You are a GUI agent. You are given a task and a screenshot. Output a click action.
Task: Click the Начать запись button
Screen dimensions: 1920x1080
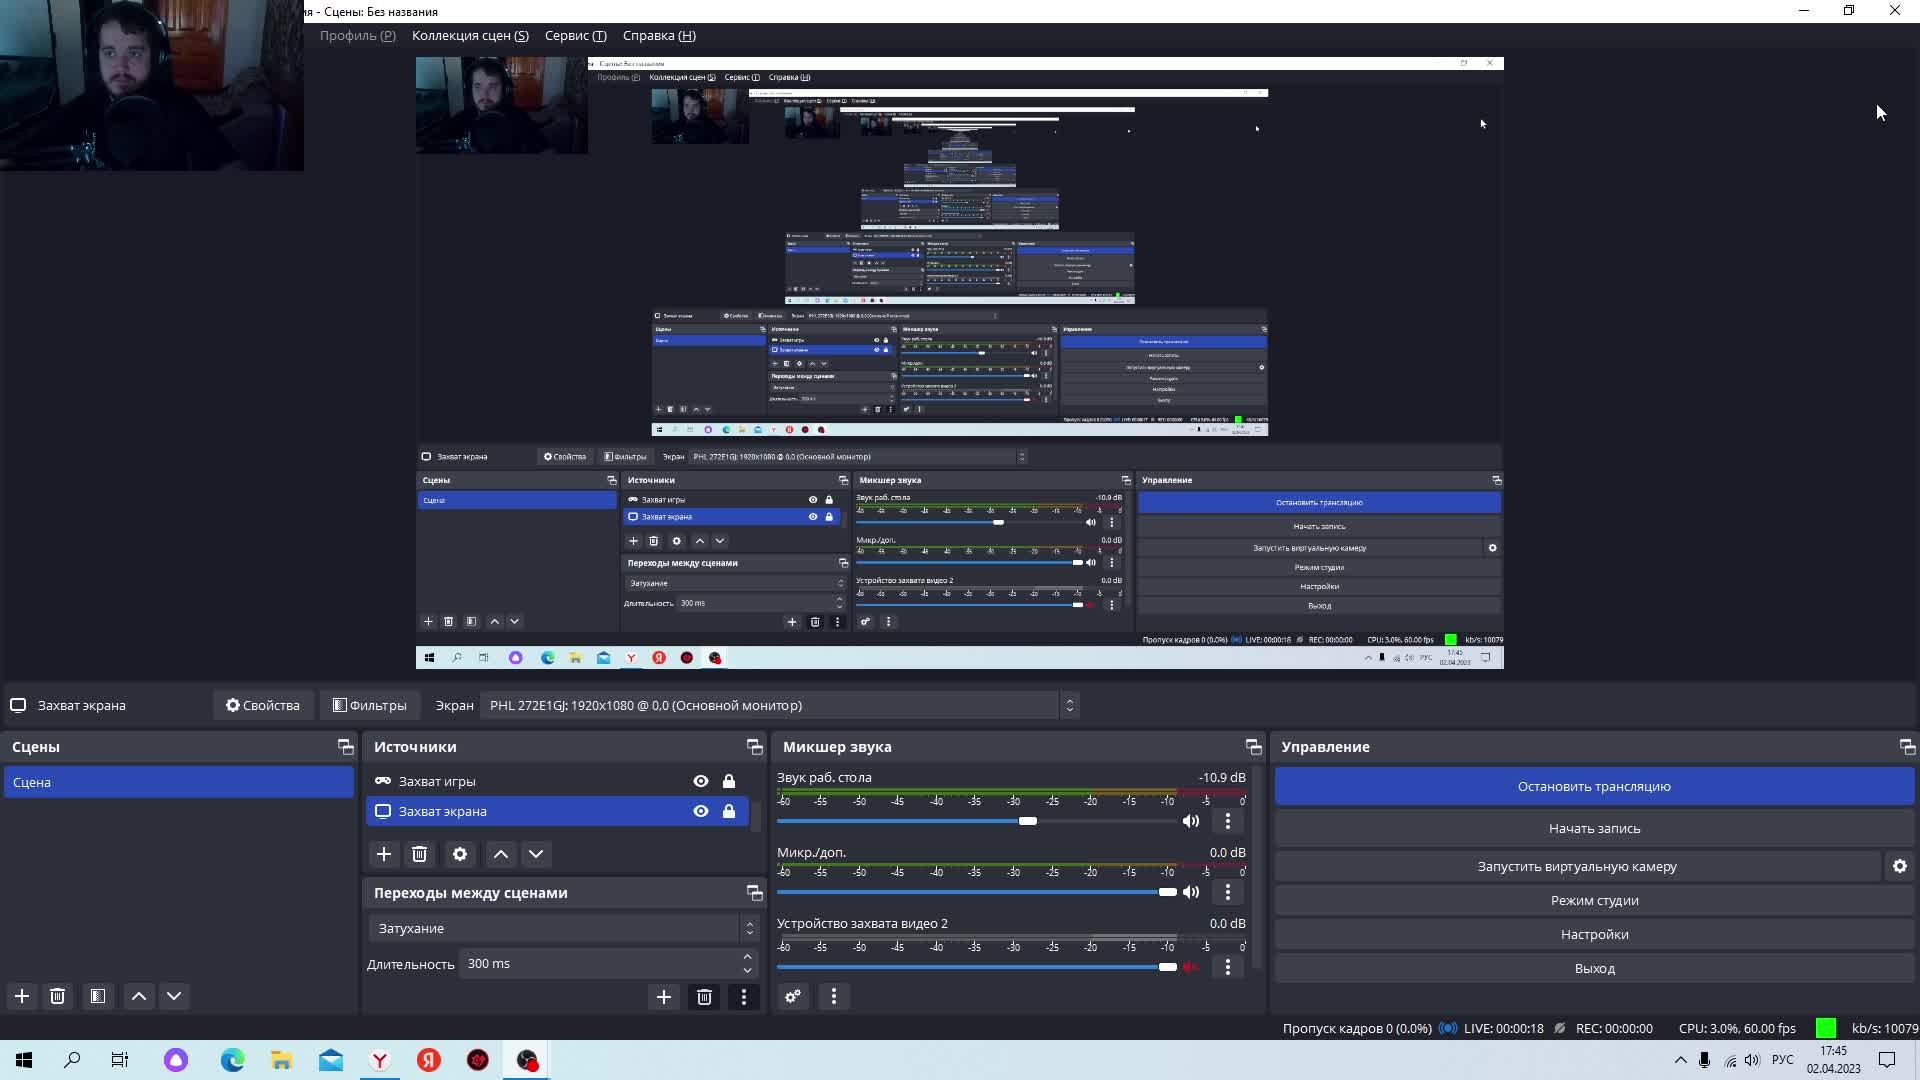point(1594,828)
